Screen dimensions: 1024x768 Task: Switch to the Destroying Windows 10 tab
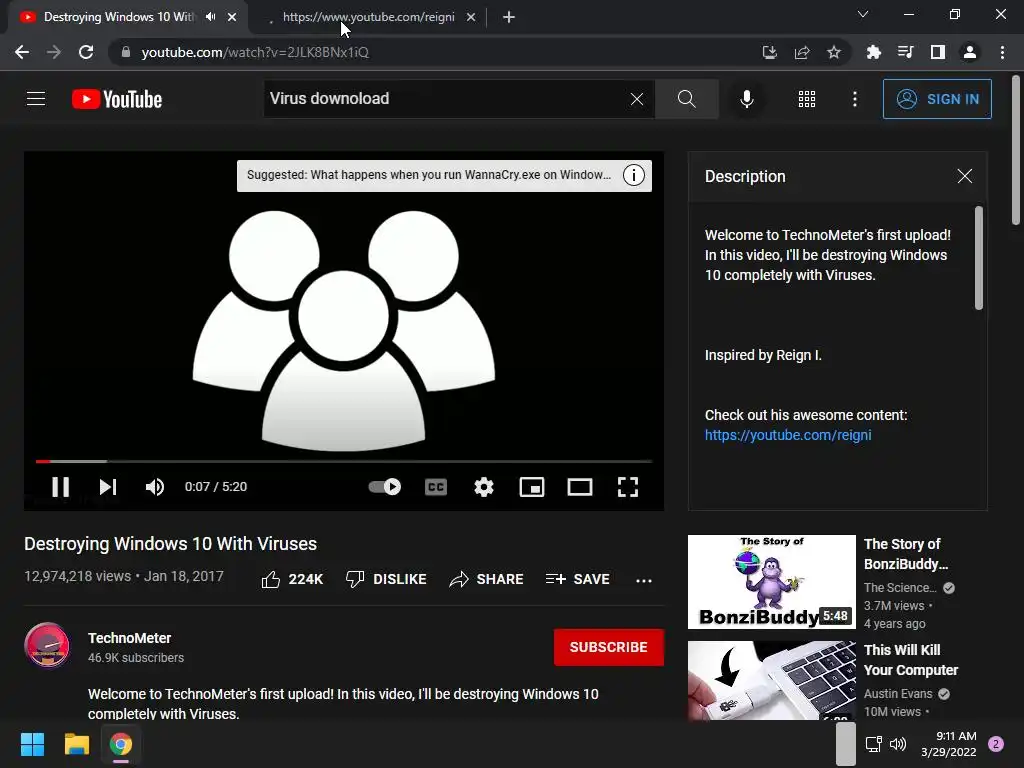(118, 17)
